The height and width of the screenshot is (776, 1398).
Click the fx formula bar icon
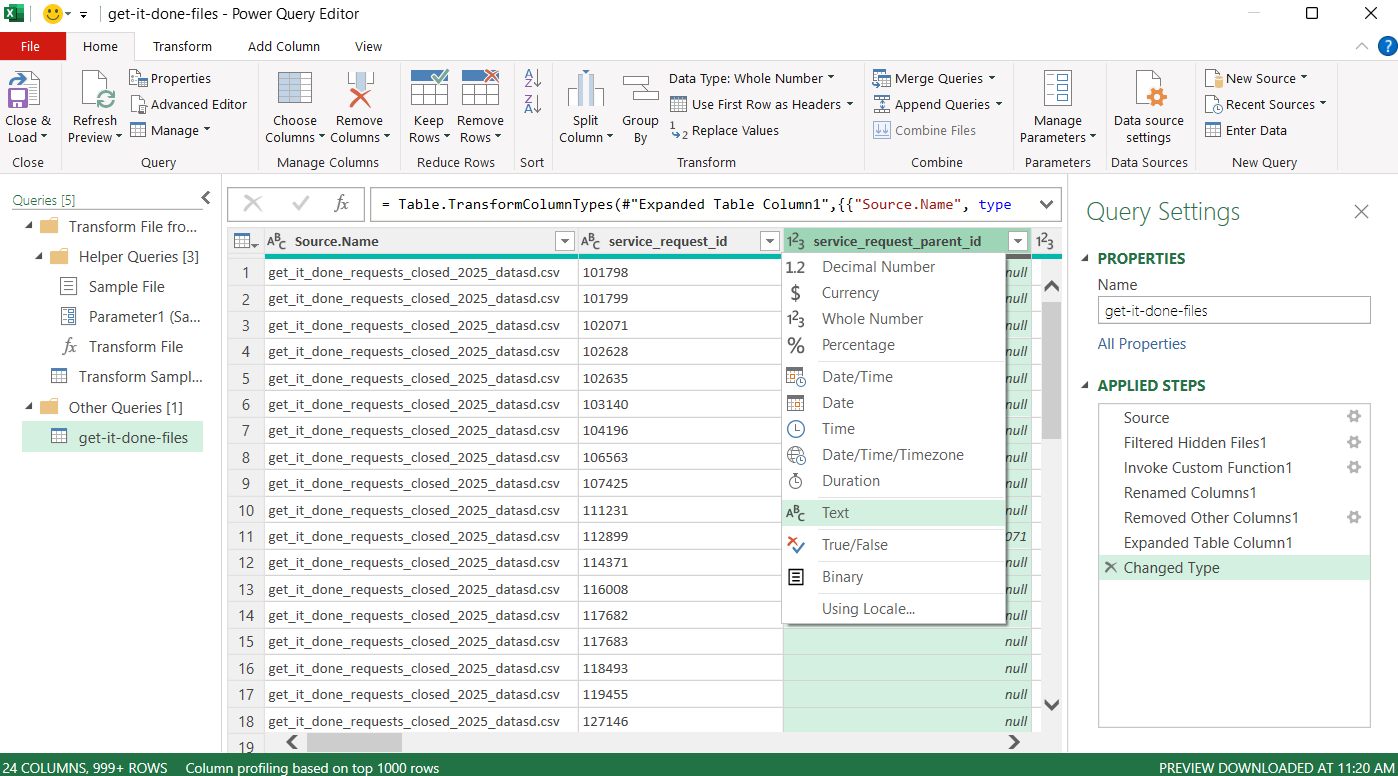[x=342, y=204]
